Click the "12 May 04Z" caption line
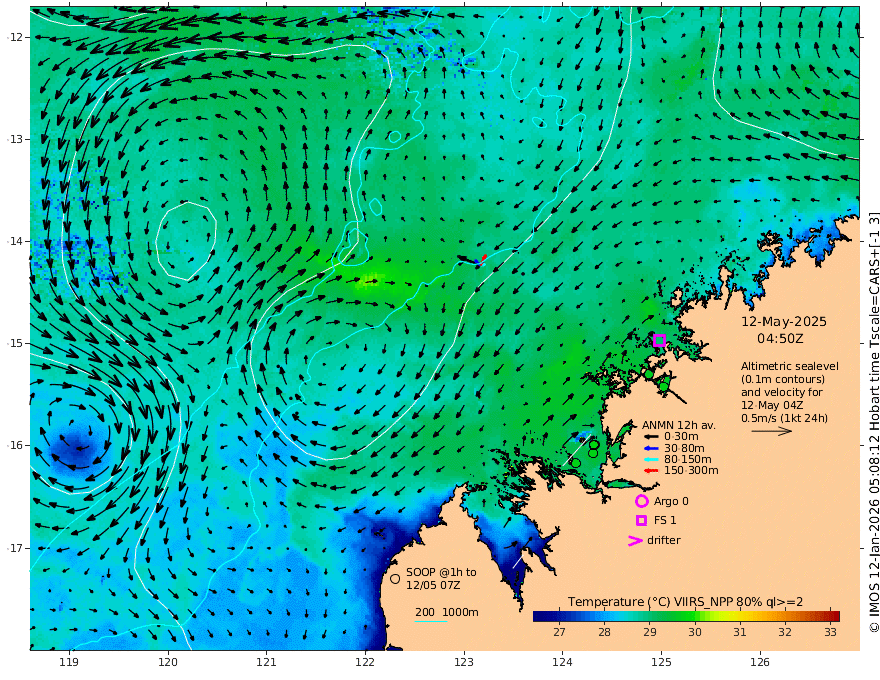 pos(772,405)
